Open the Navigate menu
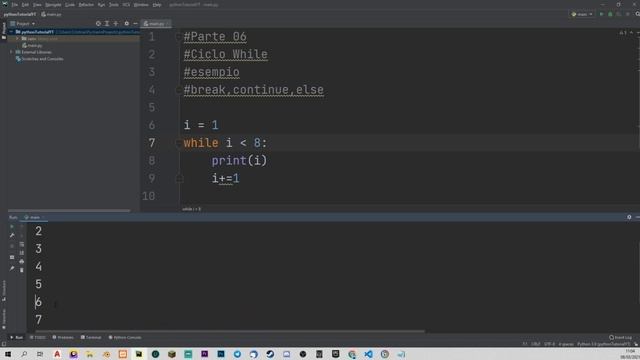 coord(53,5)
